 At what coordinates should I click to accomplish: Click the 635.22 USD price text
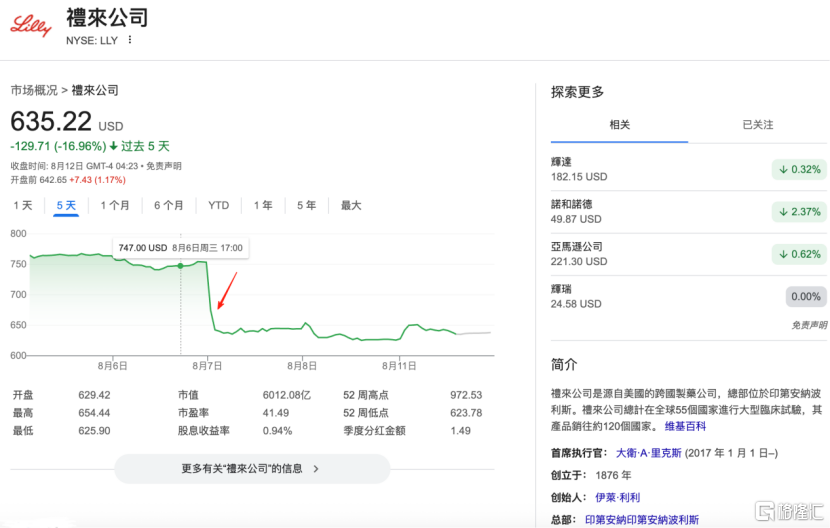(67, 122)
